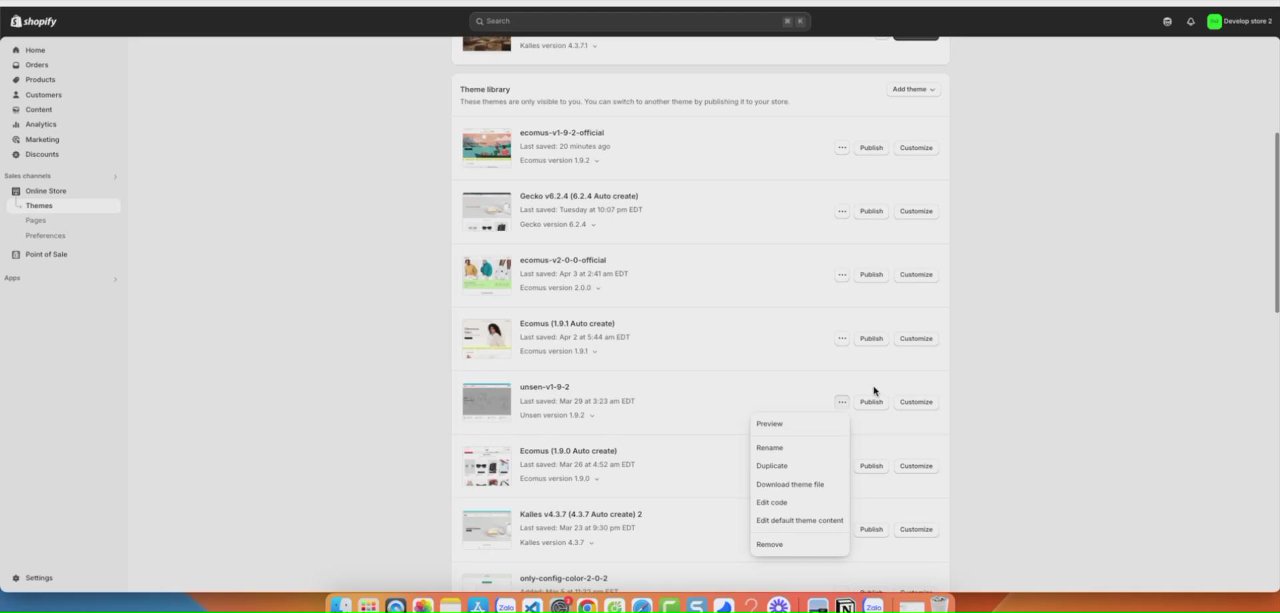The height and width of the screenshot is (613, 1280).
Task: Select Themes under Online Store
Action: [63, 206]
